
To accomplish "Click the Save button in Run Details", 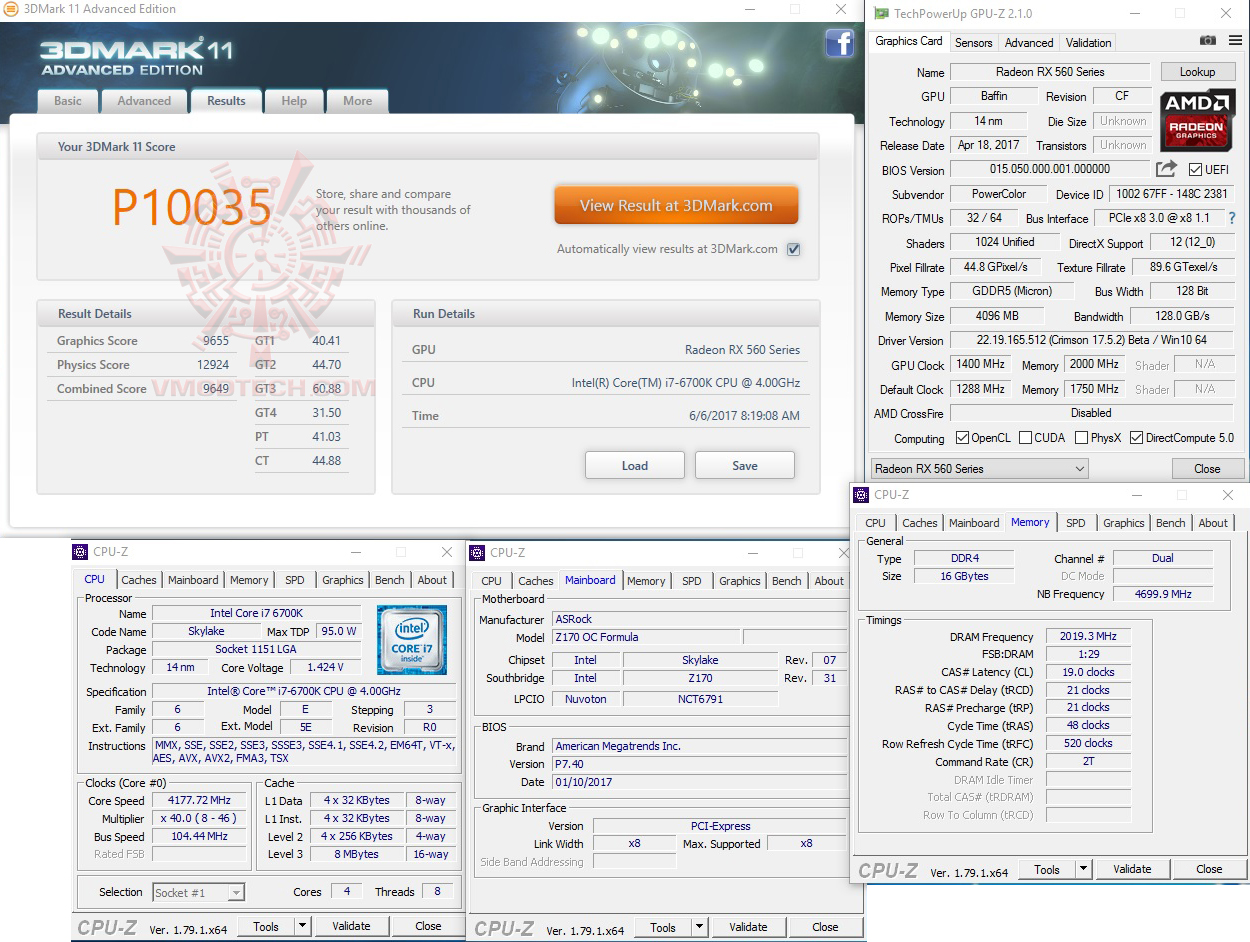I will (x=745, y=466).
